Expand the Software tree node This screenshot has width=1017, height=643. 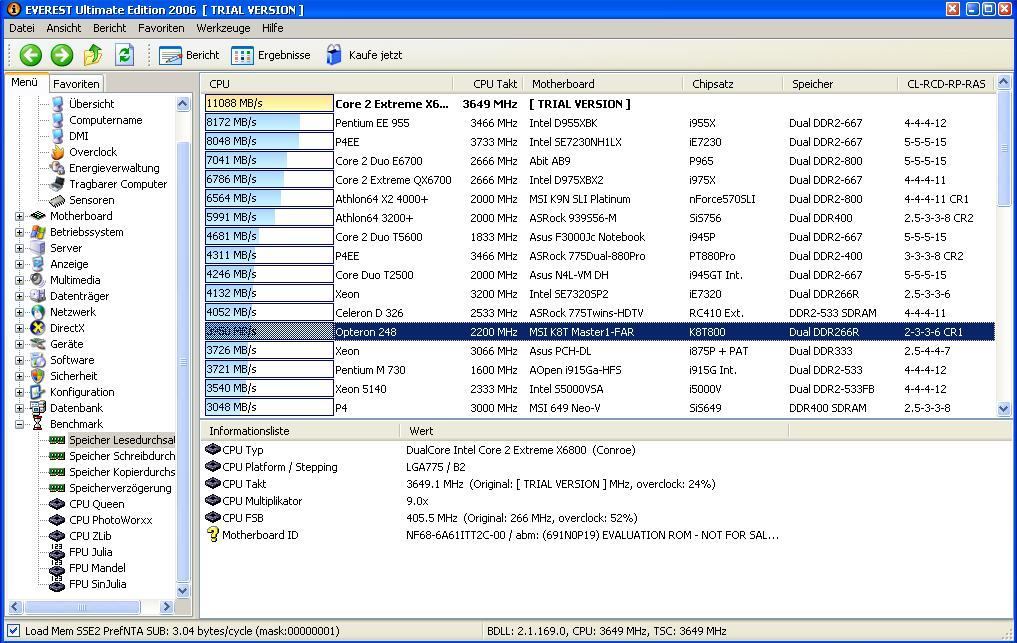tap(19, 360)
